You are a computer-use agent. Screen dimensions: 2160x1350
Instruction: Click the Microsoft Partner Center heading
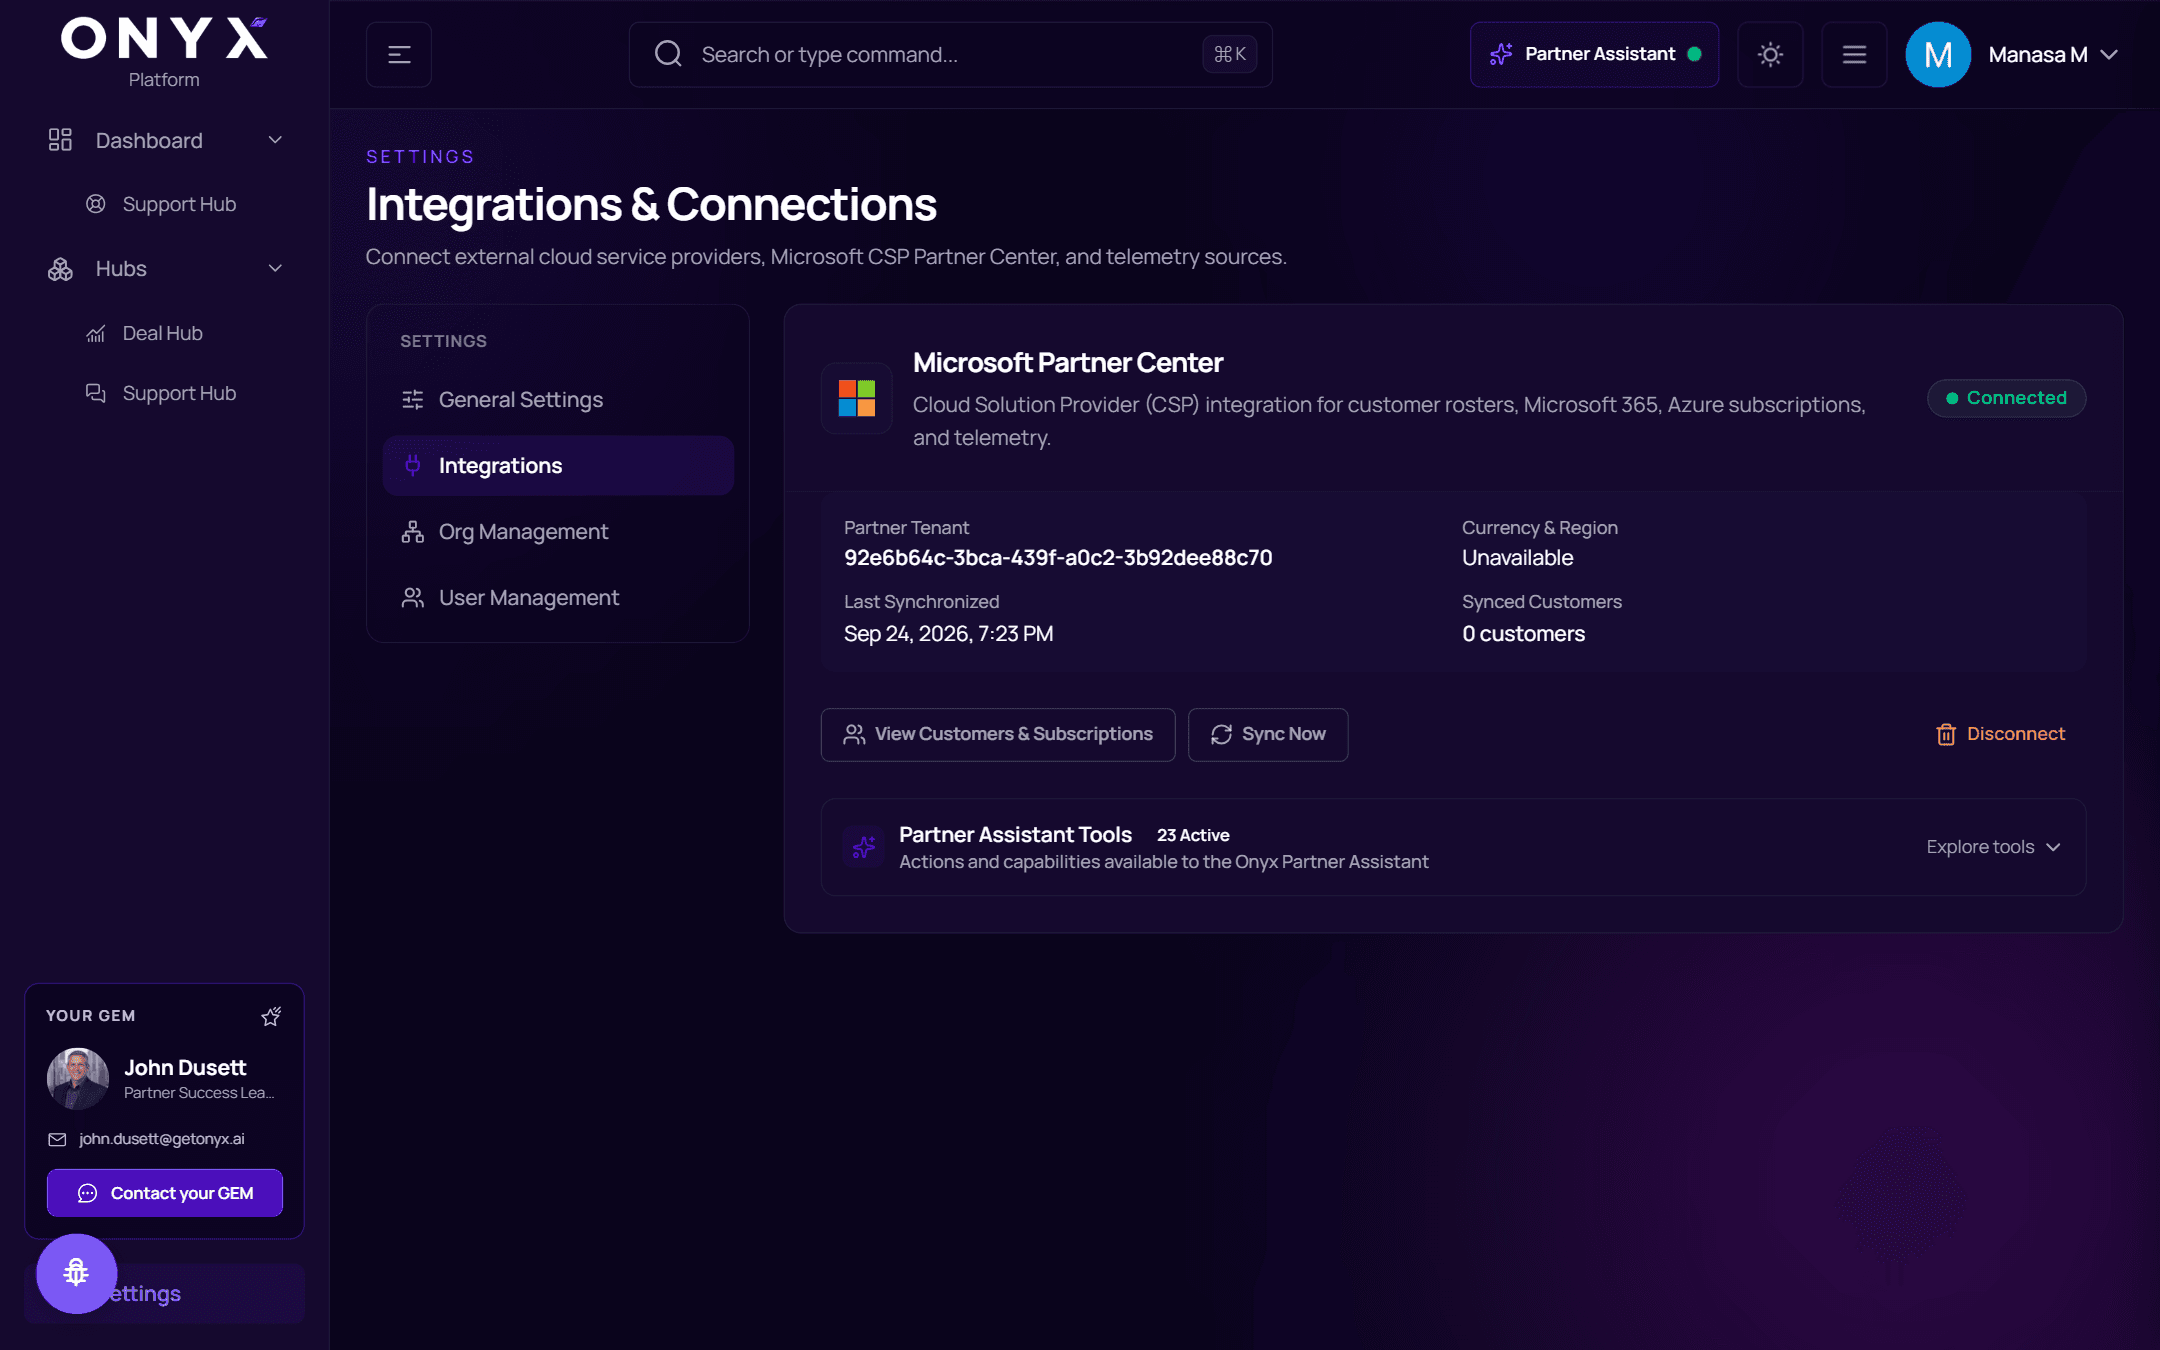coord(1067,363)
